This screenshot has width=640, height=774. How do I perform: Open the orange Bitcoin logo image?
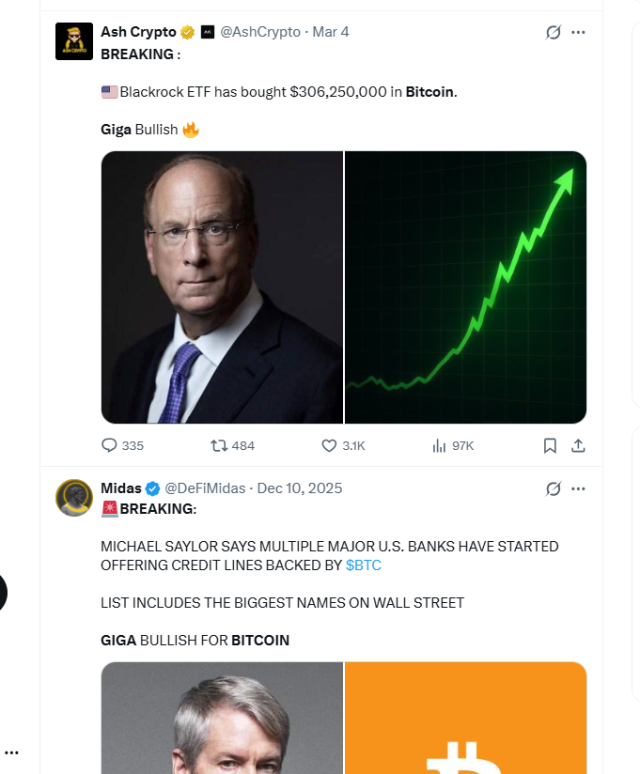coord(465,718)
